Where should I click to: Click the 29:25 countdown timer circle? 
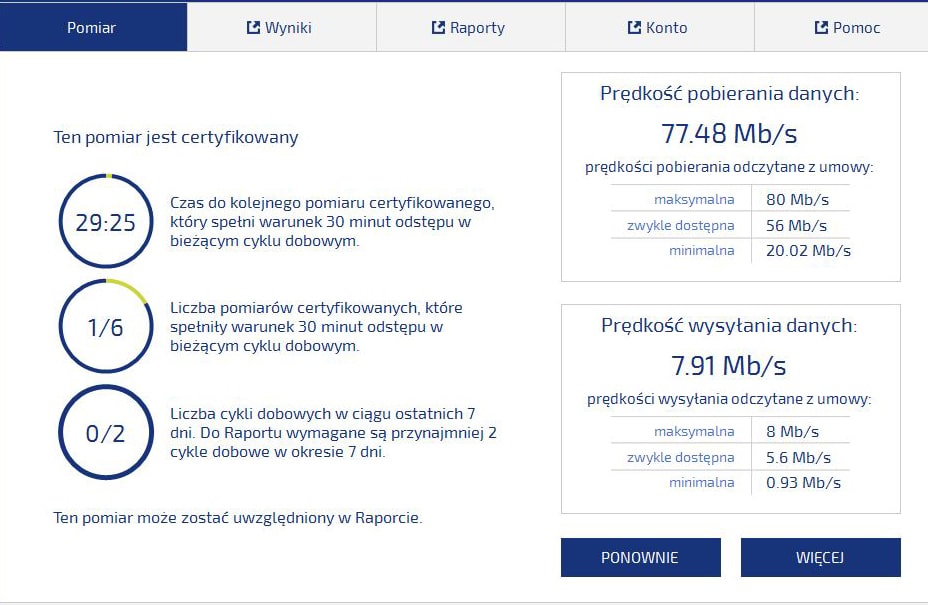[106, 221]
